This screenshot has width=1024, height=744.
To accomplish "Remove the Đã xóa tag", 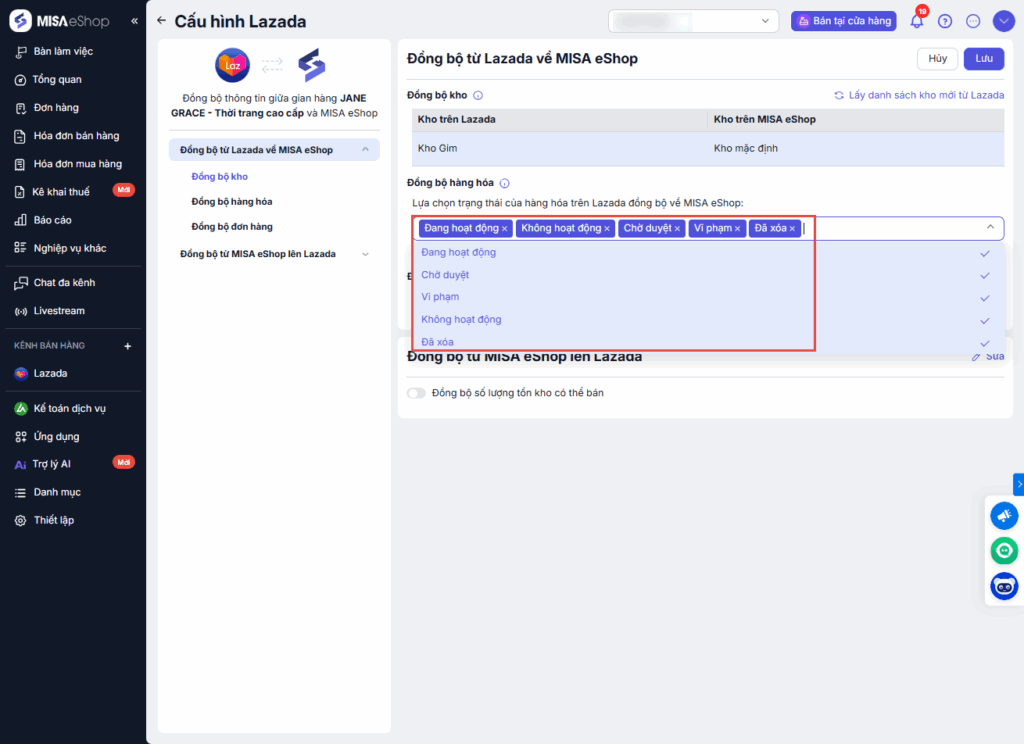I will [792, 229].
